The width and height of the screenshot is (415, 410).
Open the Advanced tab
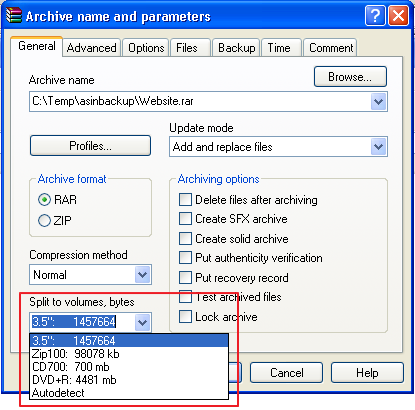tap(92, 48)
